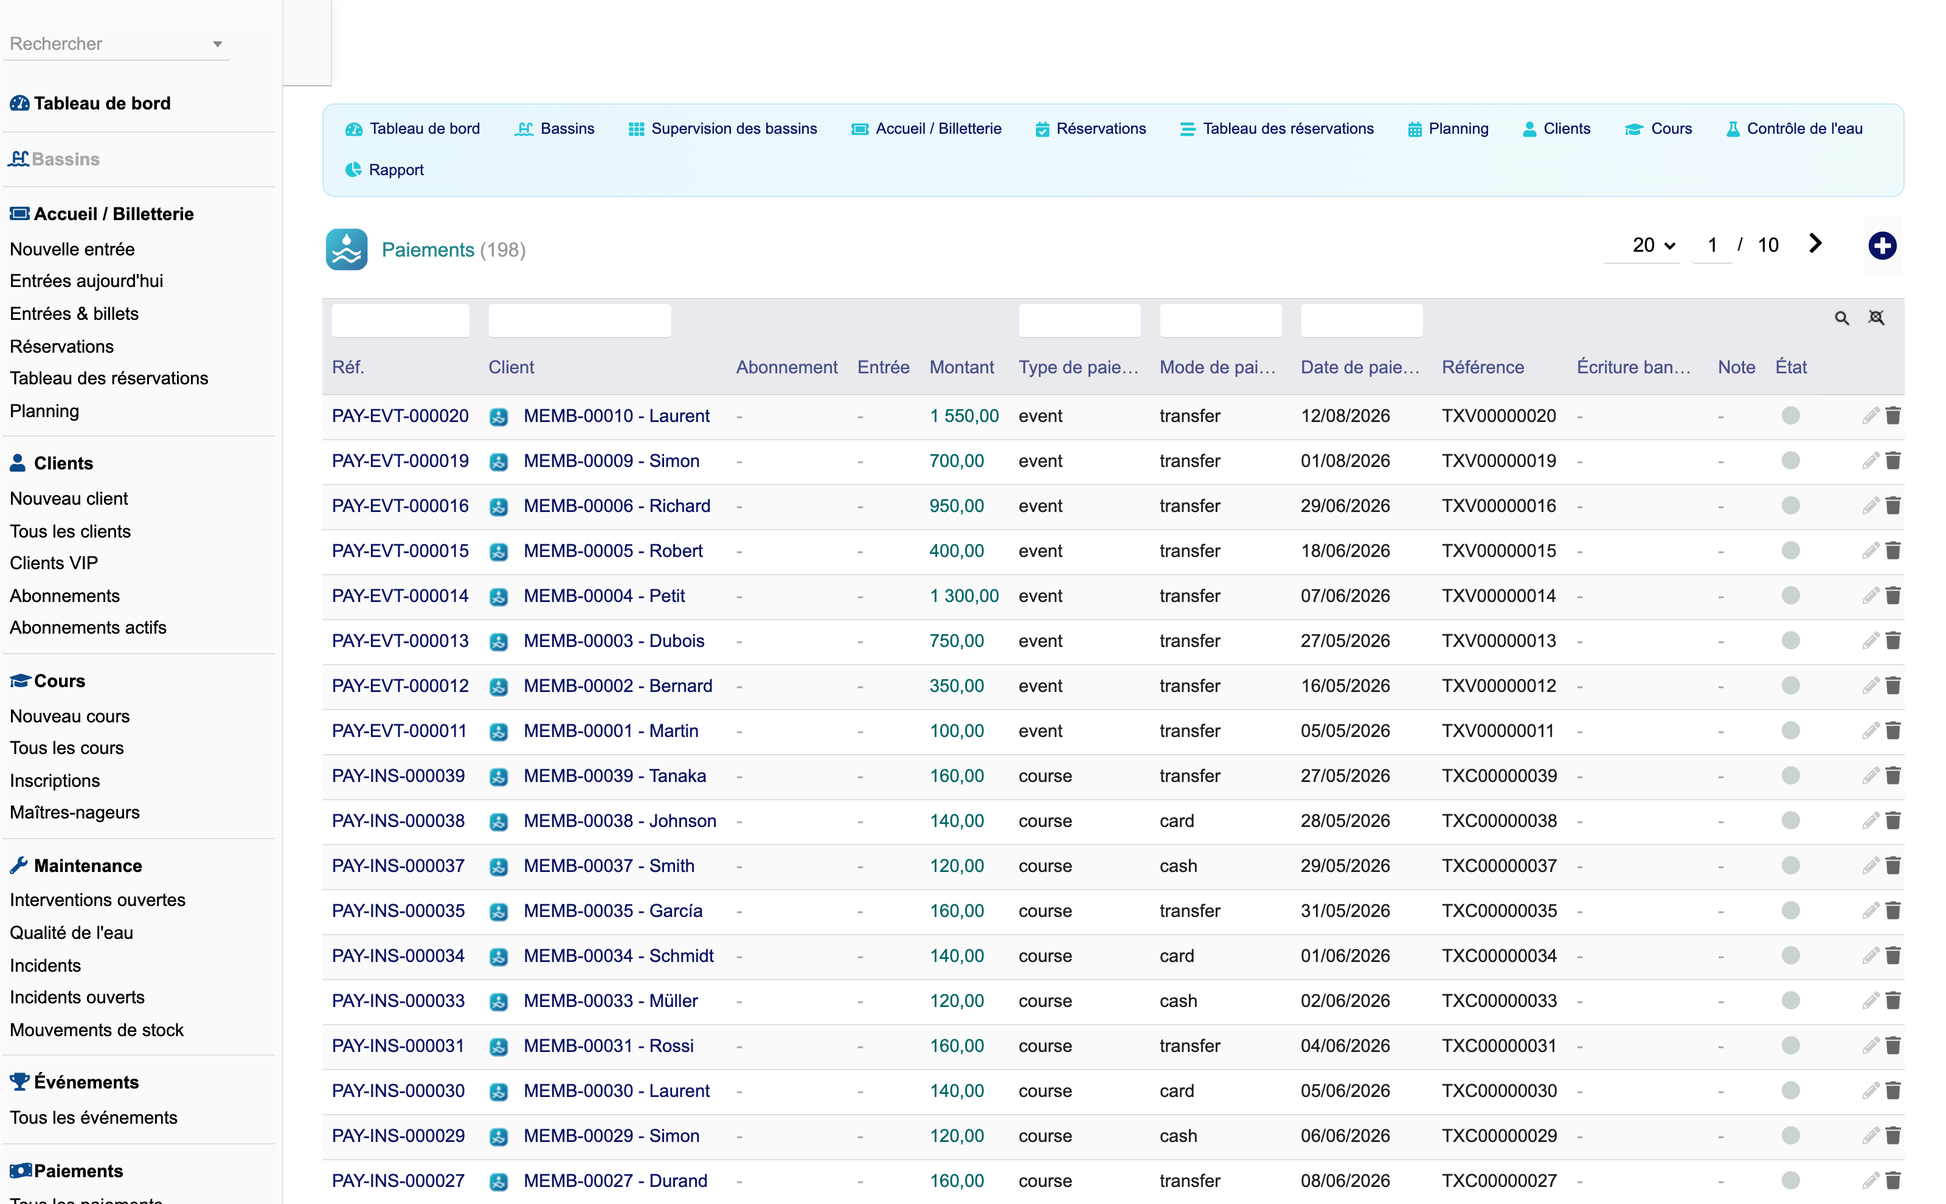Edit payment PAY-EVT-000020 with pencil icon

click(1870, 416)
